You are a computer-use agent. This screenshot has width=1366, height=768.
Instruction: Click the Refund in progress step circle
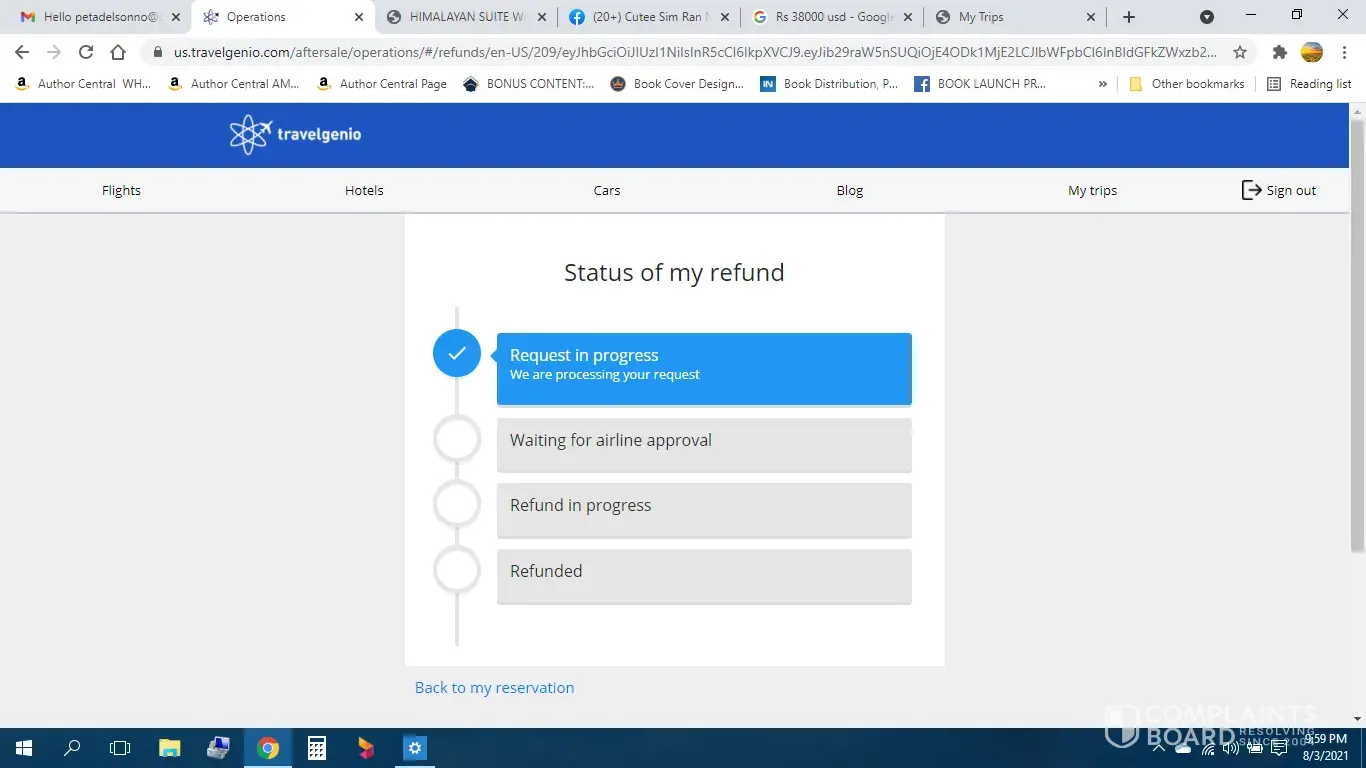pos(457,504)
